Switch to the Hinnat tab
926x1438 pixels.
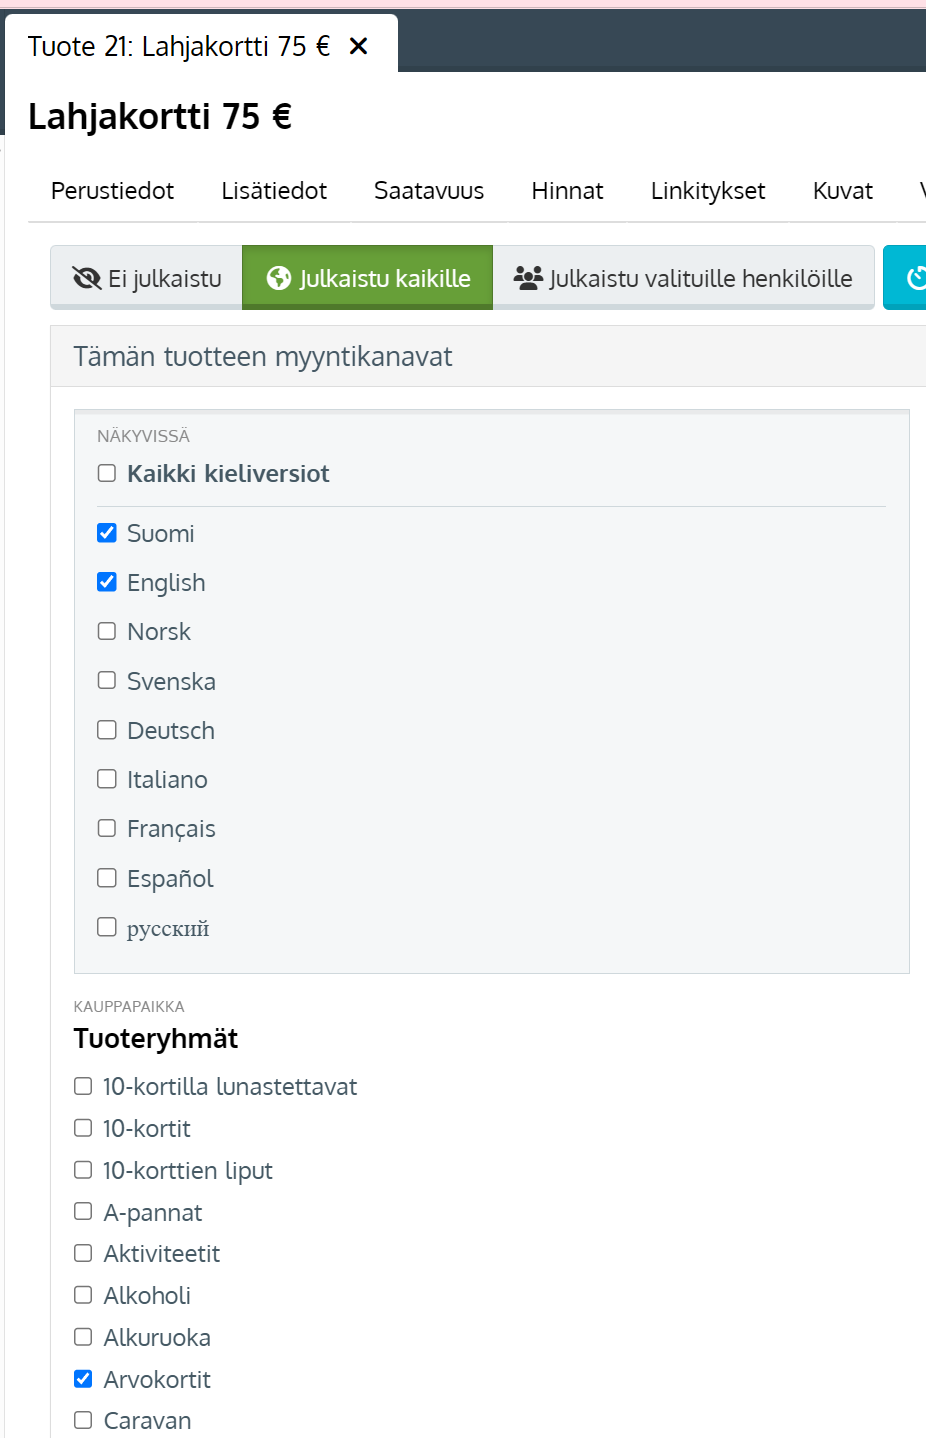[x=567, y=191]
